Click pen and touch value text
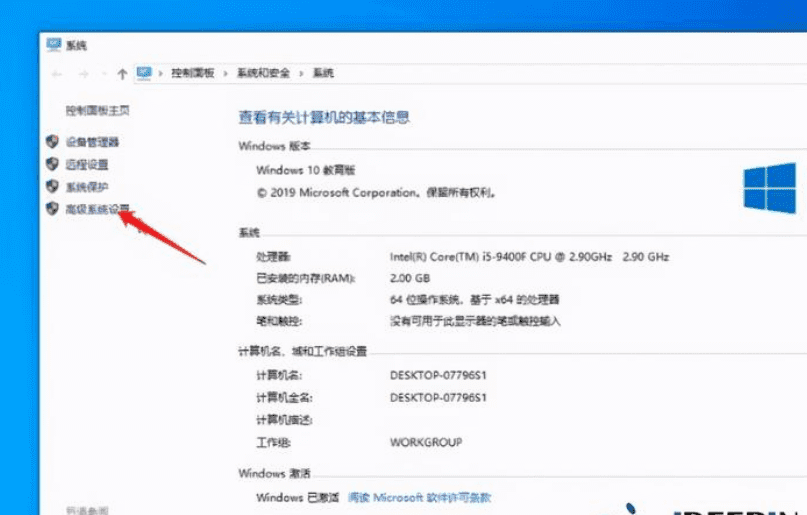Viewport: 807px width, 515px height. coord(475,322)
